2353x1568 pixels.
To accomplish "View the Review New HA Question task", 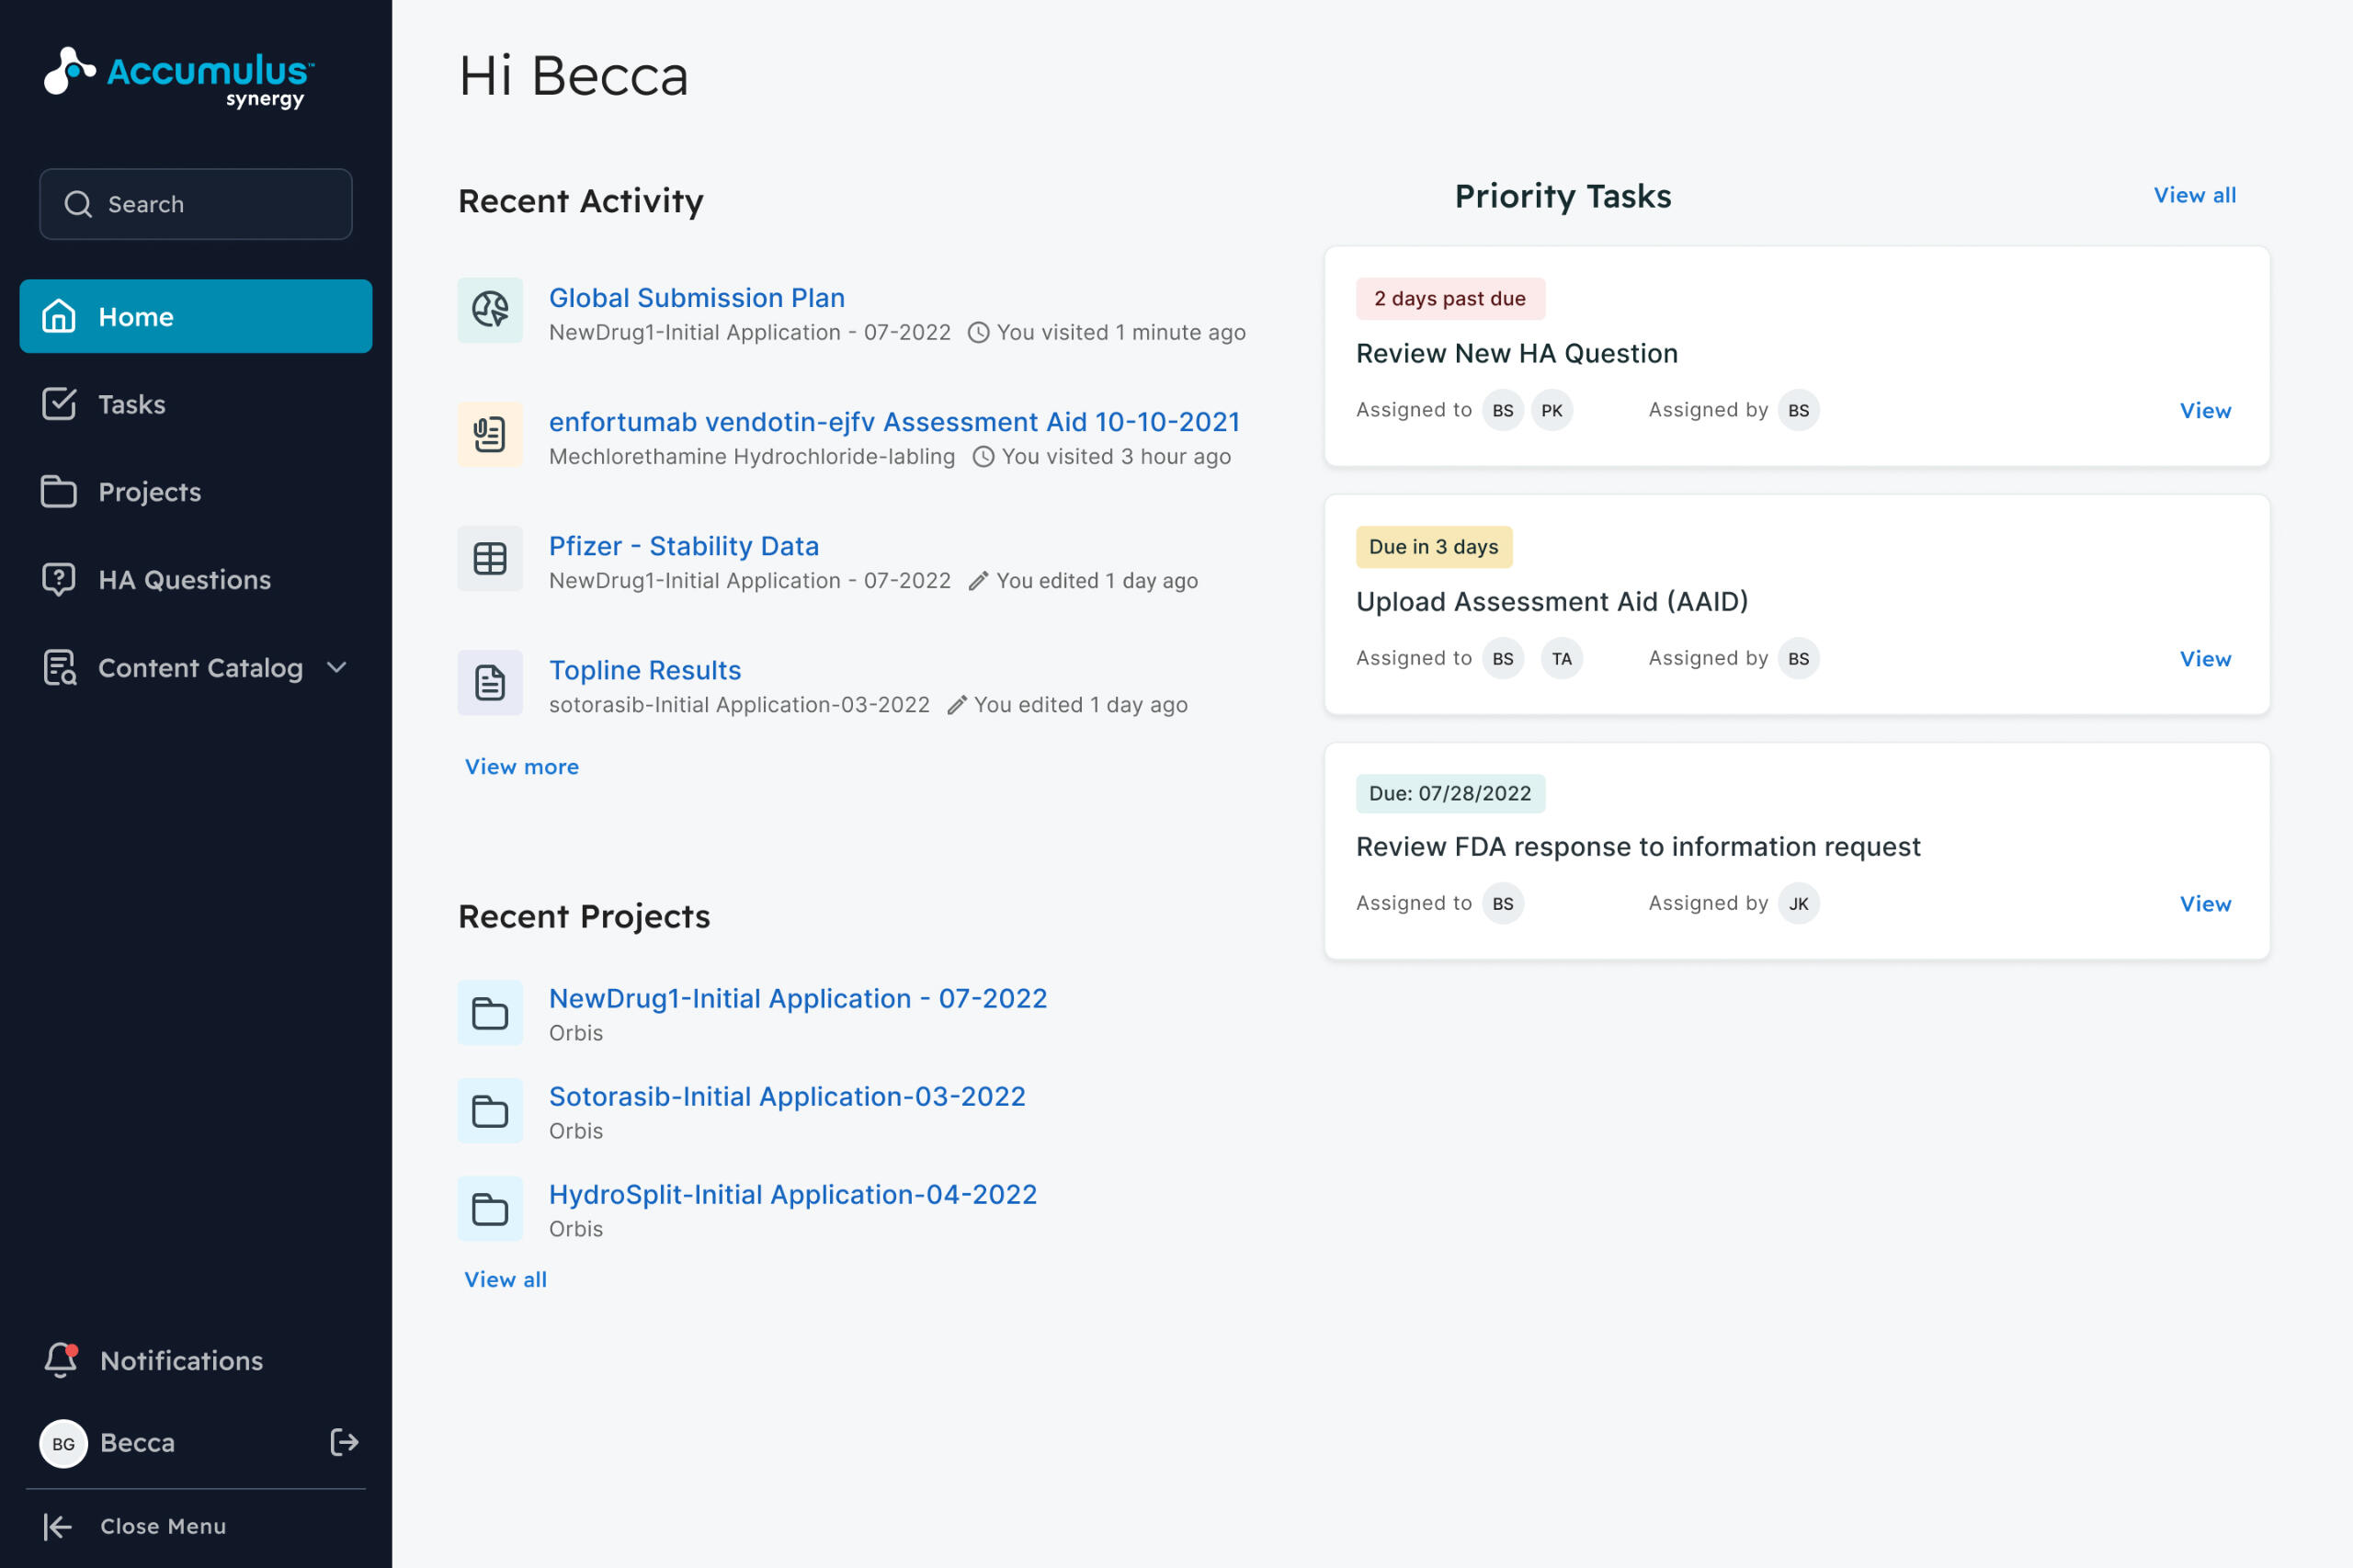I will (x=2204, y=410).
